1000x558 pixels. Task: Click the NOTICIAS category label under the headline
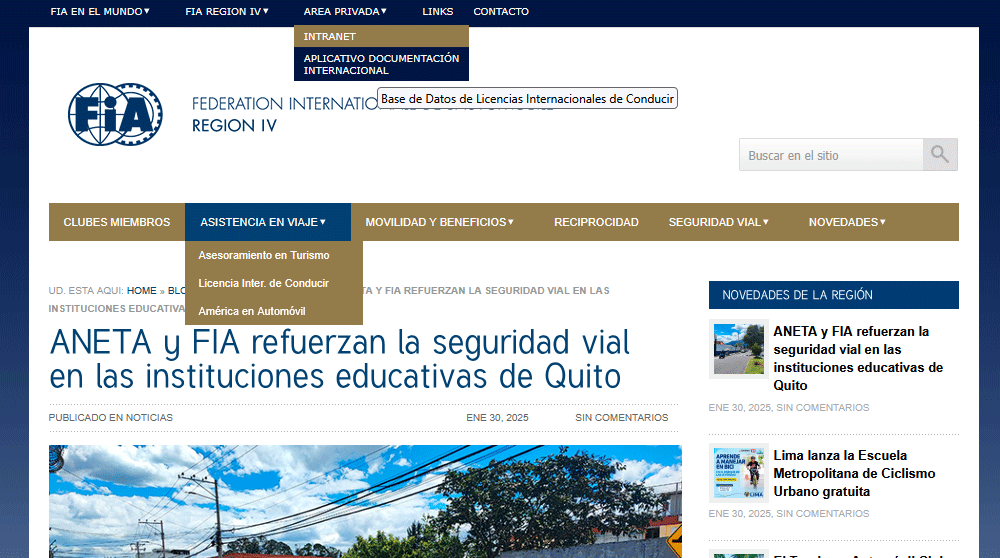pos(149,418)
